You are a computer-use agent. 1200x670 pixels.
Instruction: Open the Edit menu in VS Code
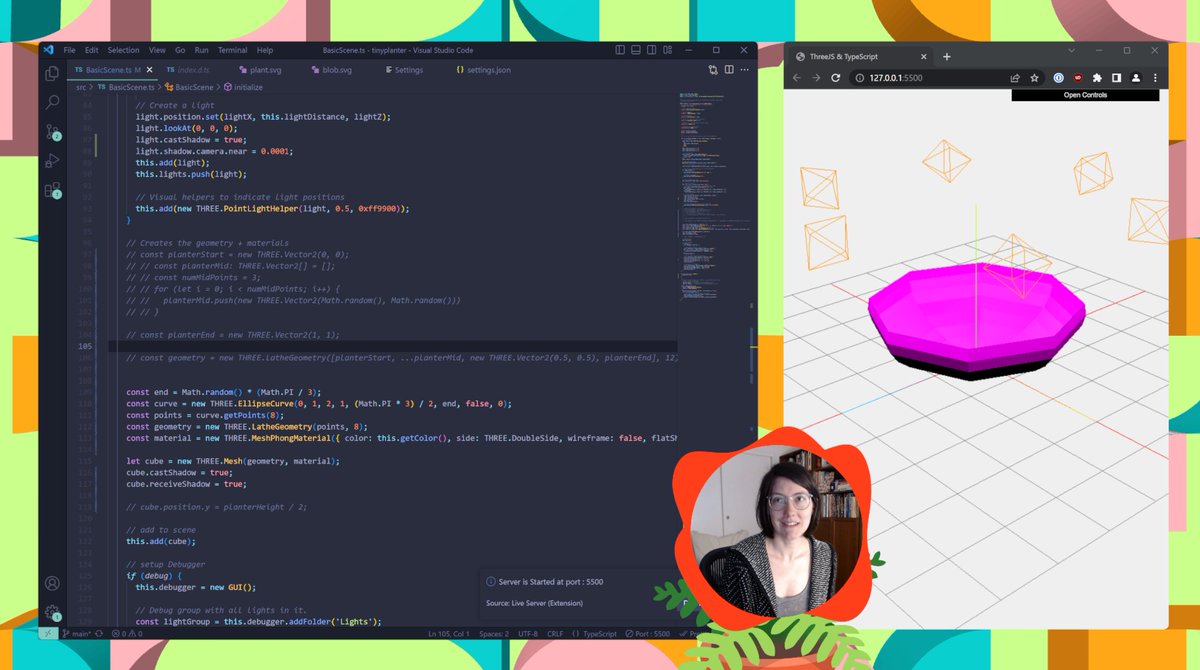(x=92, y=50)
